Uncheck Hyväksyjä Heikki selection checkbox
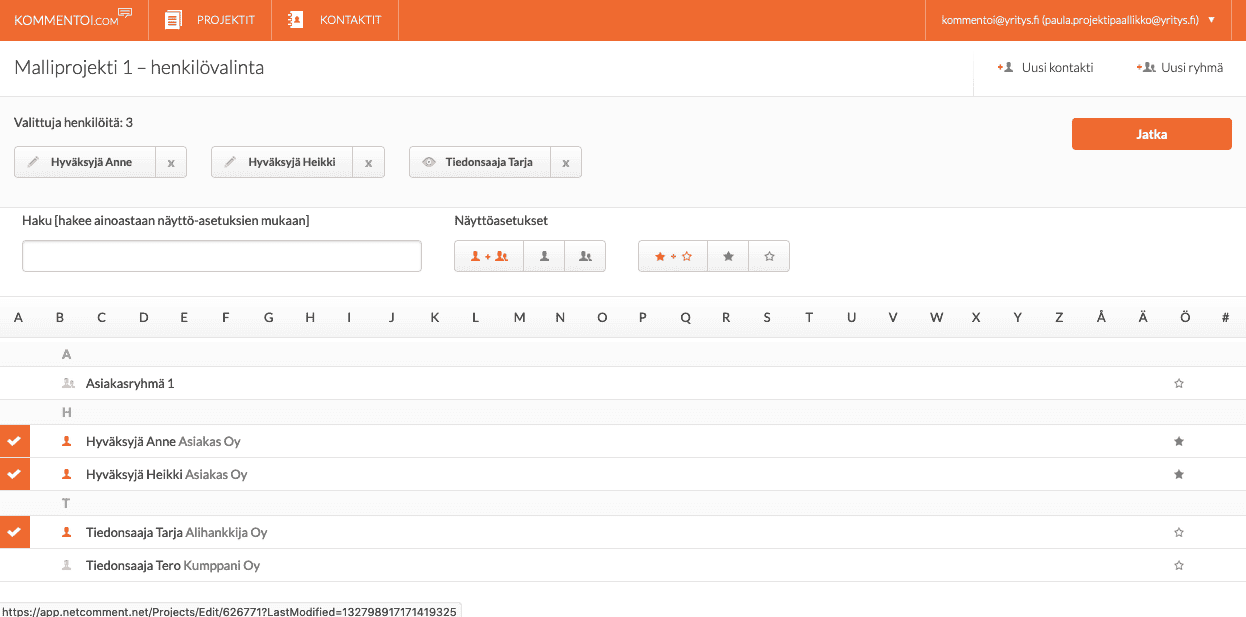This screenshot has width=1246, height=617. click(x=14, y=474)
